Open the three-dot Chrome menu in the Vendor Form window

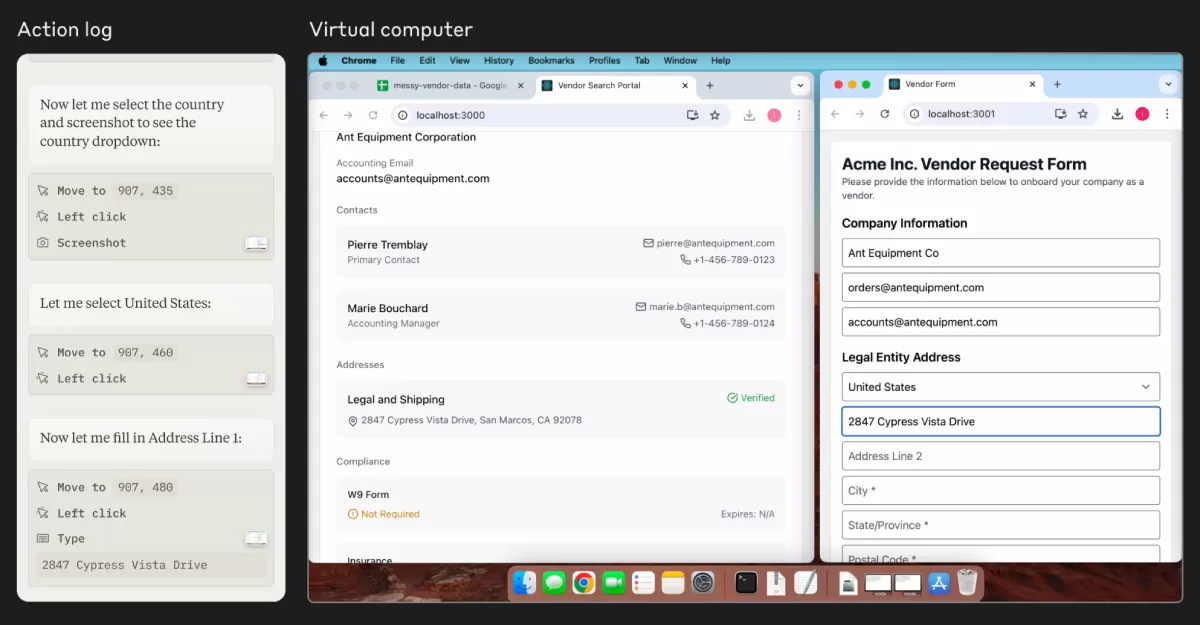(x=1167, y=114)
